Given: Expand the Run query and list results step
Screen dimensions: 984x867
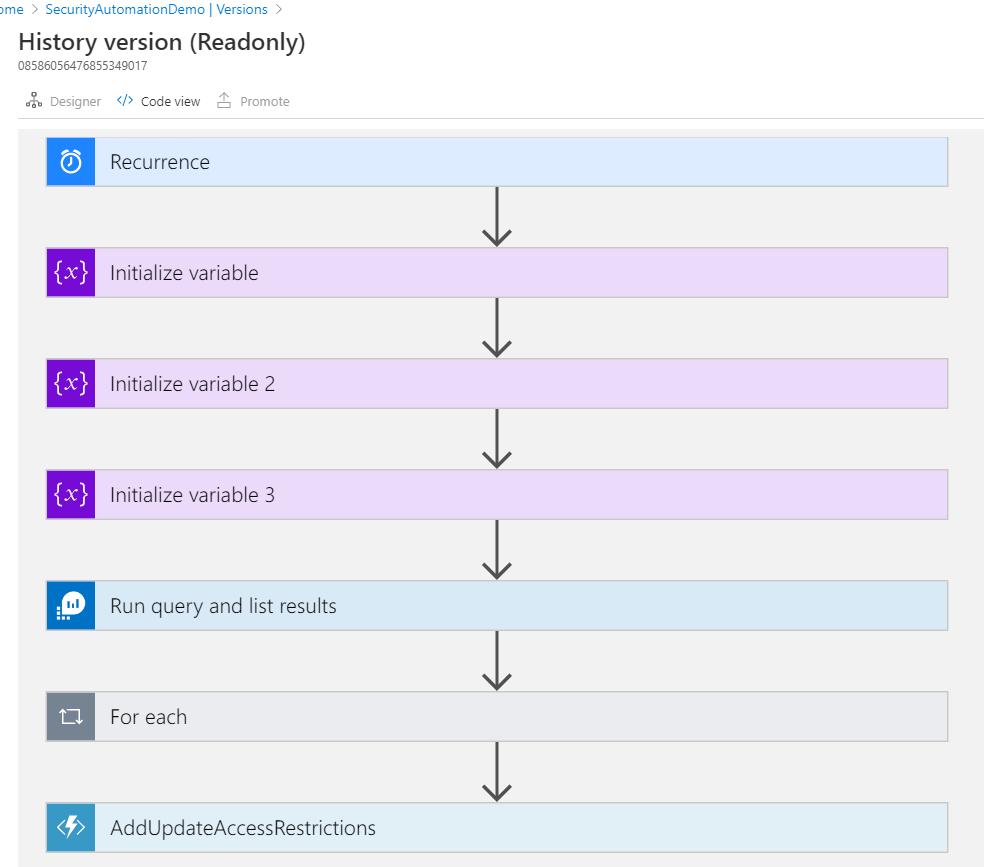Looking at the screenshot, I should 520,606.
